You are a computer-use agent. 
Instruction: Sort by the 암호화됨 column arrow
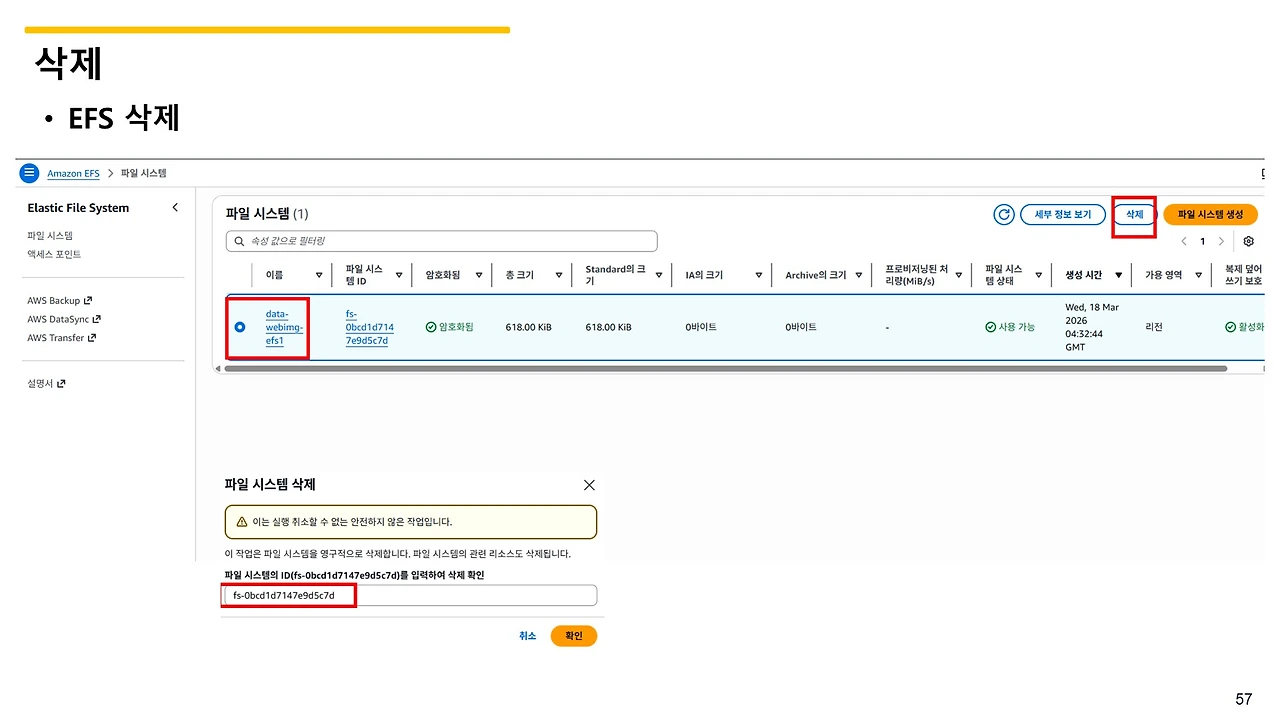[x=478, y=275]
